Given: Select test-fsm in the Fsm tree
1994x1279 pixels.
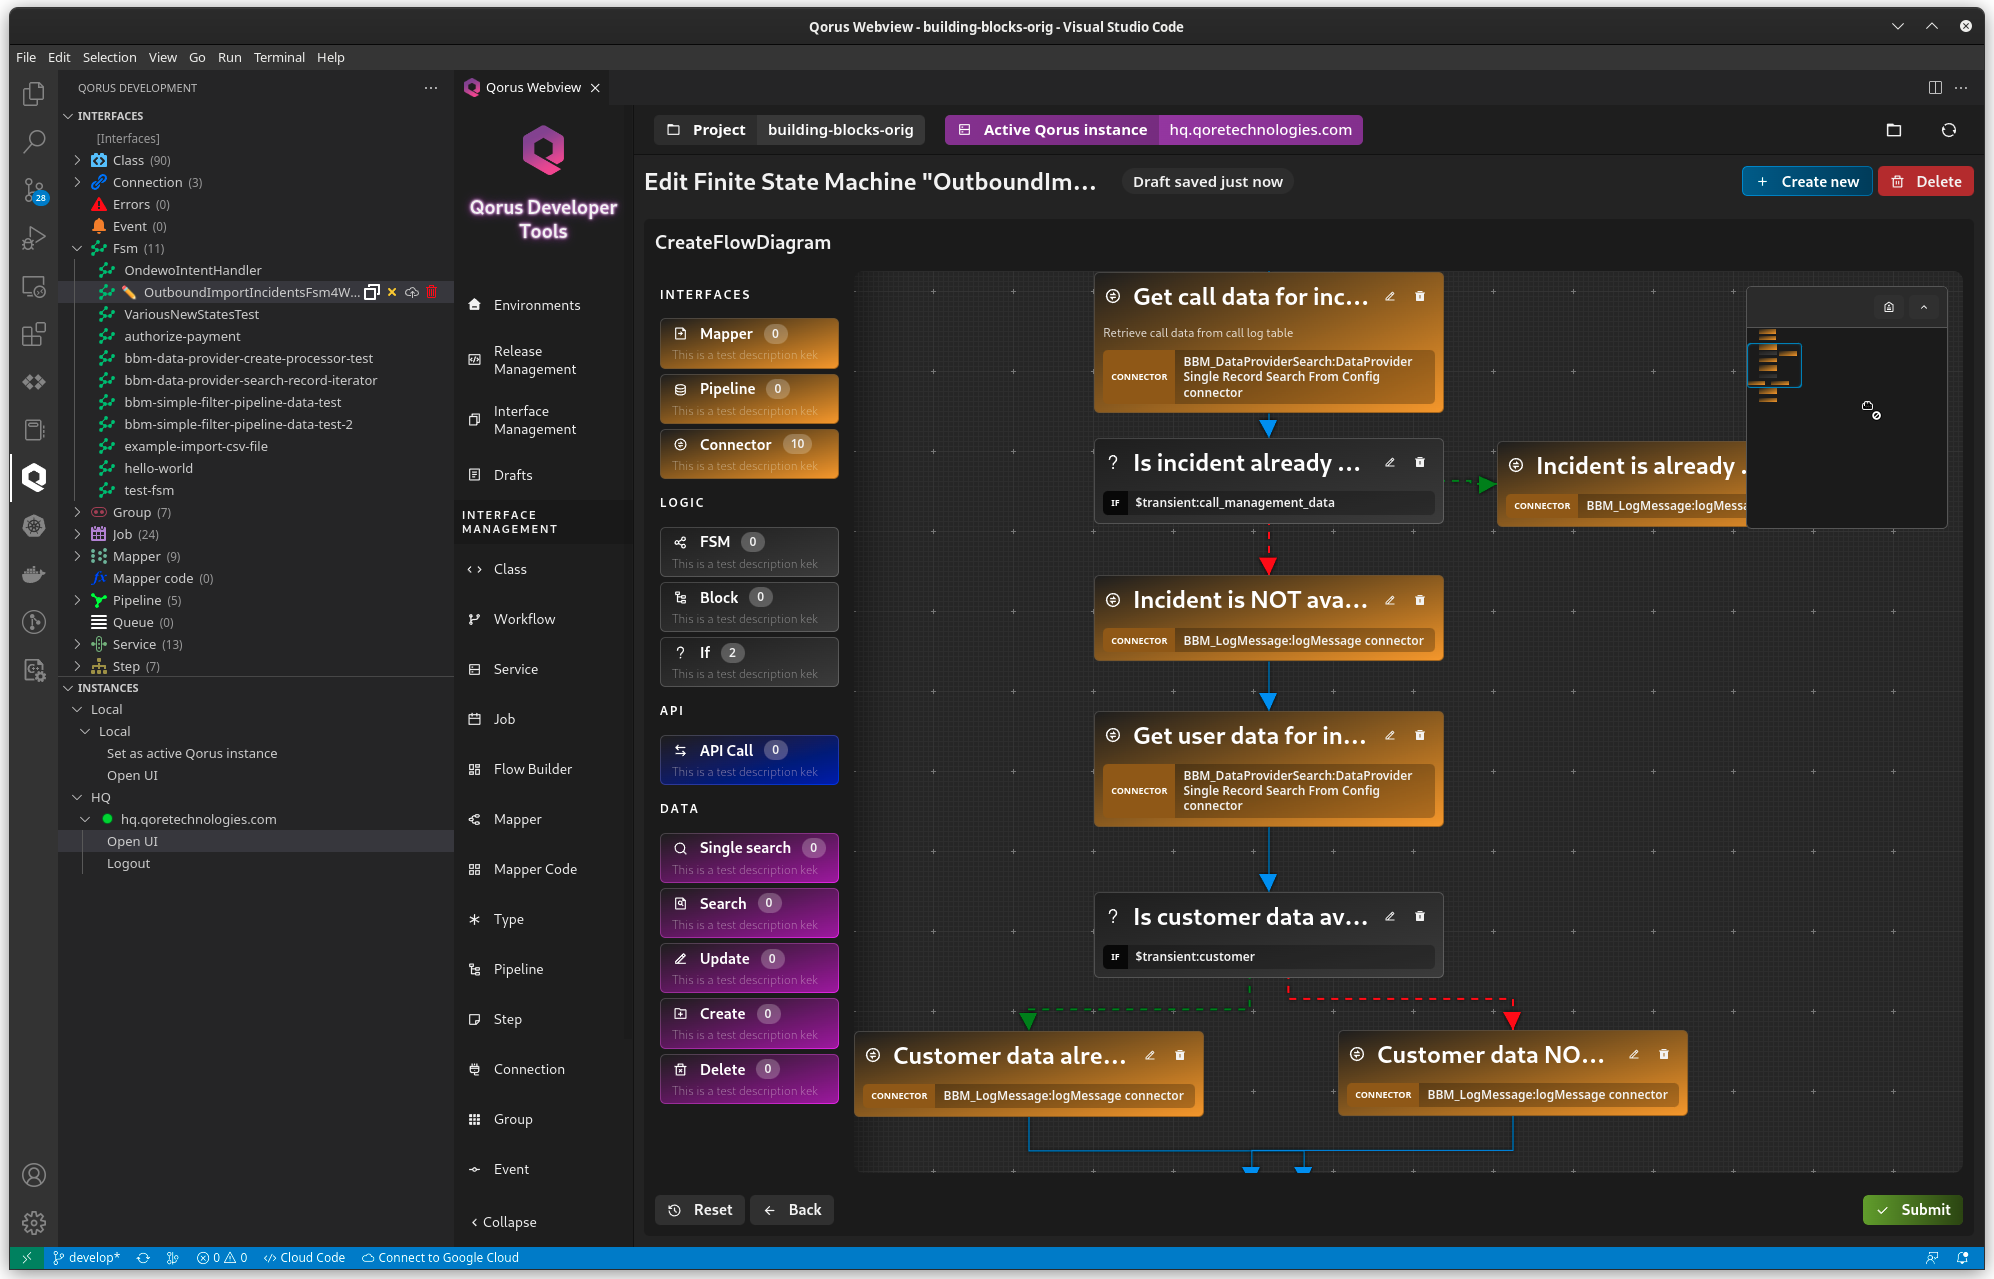Looking at the screenshot, I should pos(149,490).
